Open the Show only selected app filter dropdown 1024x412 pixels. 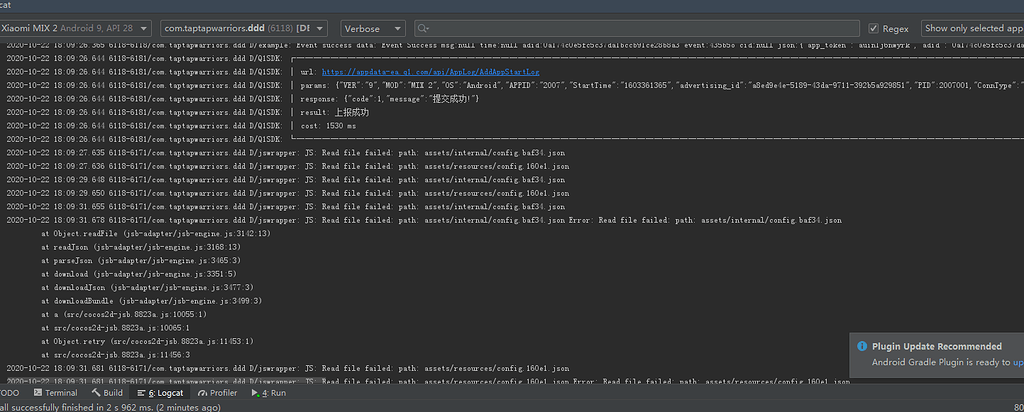pyautogui.click(x=972, y=29)
